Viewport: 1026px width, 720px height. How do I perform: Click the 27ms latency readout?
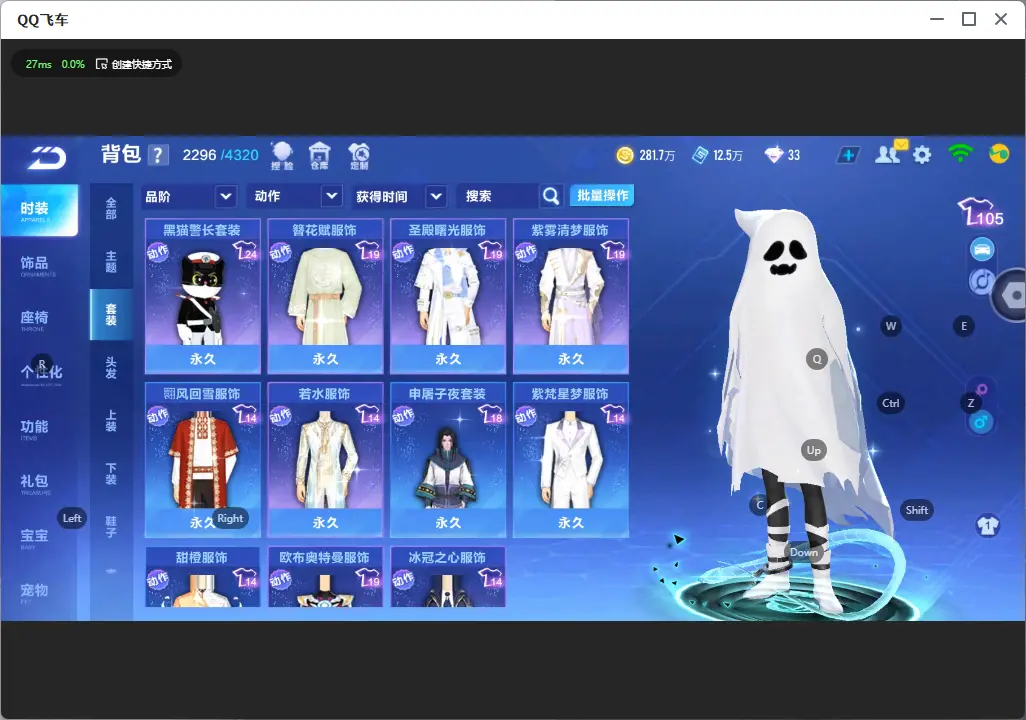39,64
